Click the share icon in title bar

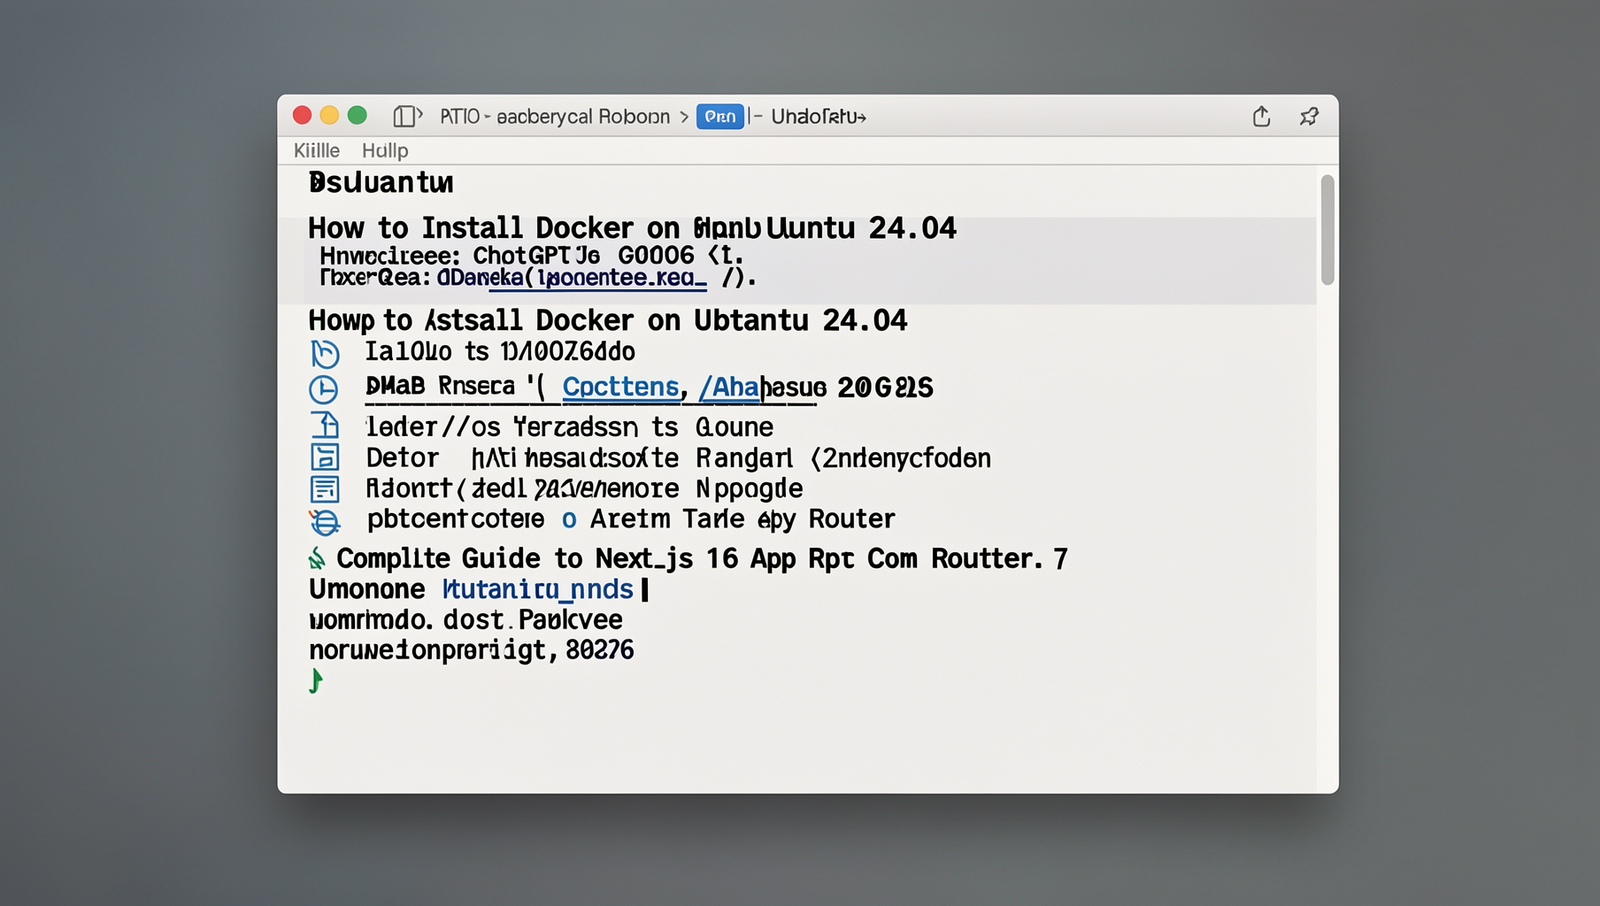[x=1261, y=116]
